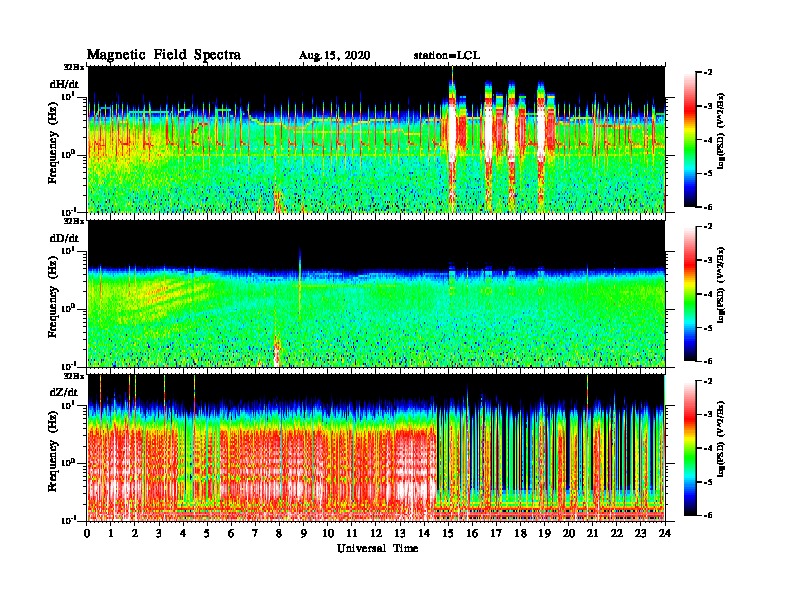Click inside the dD/dt spectrogram plot
Screen dimensions: 792x612
pyautogui.click(x=376, y=293)
